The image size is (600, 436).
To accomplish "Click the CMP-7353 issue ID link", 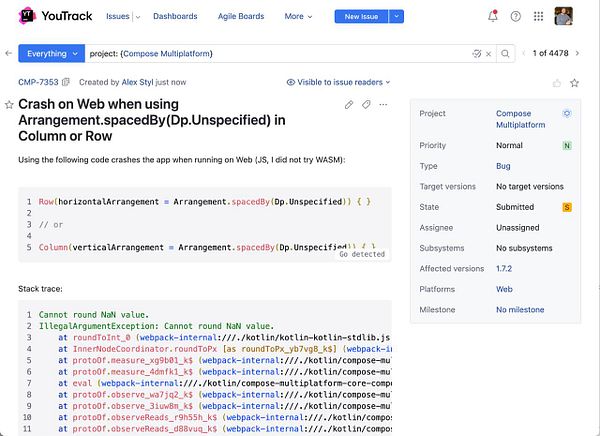I will tap(38, 82).
